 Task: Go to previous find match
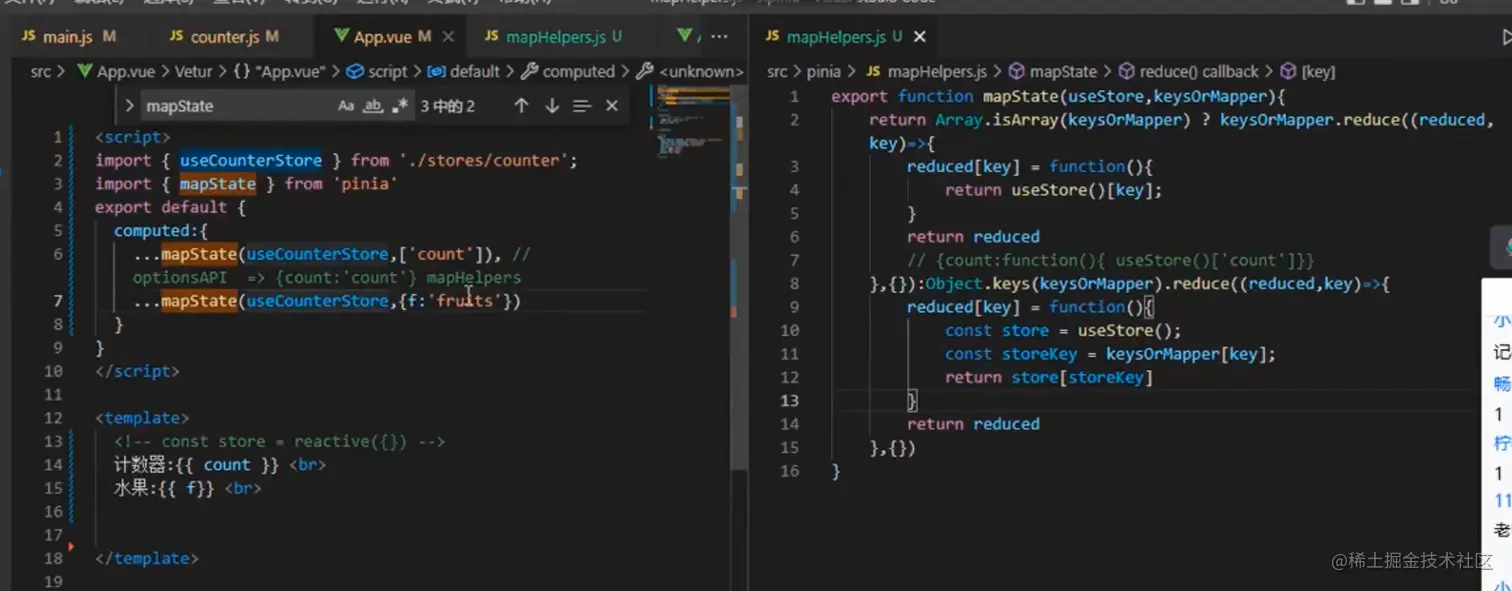tap(521, 106)
